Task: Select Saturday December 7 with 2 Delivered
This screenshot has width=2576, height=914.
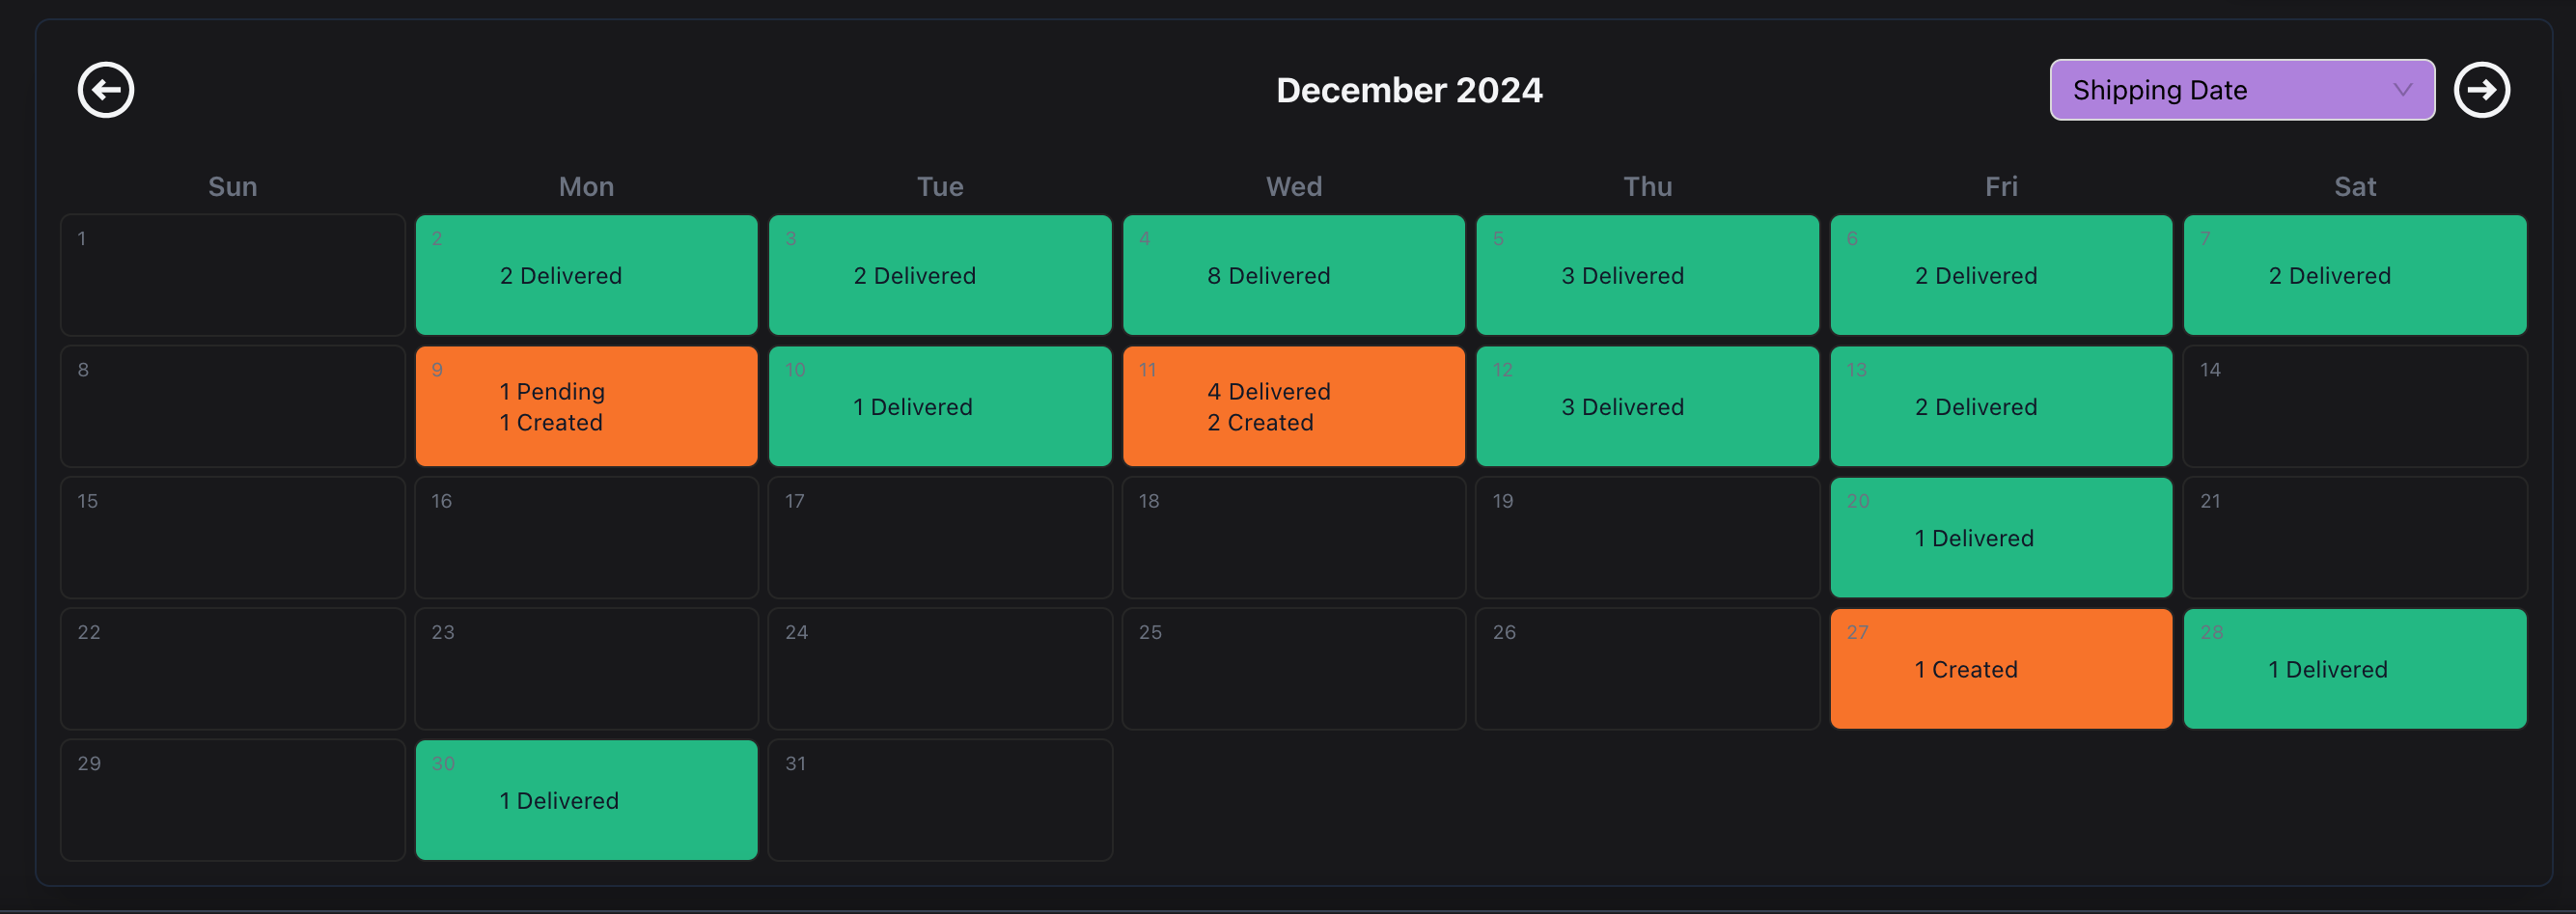Action: tap(2354, 275)
